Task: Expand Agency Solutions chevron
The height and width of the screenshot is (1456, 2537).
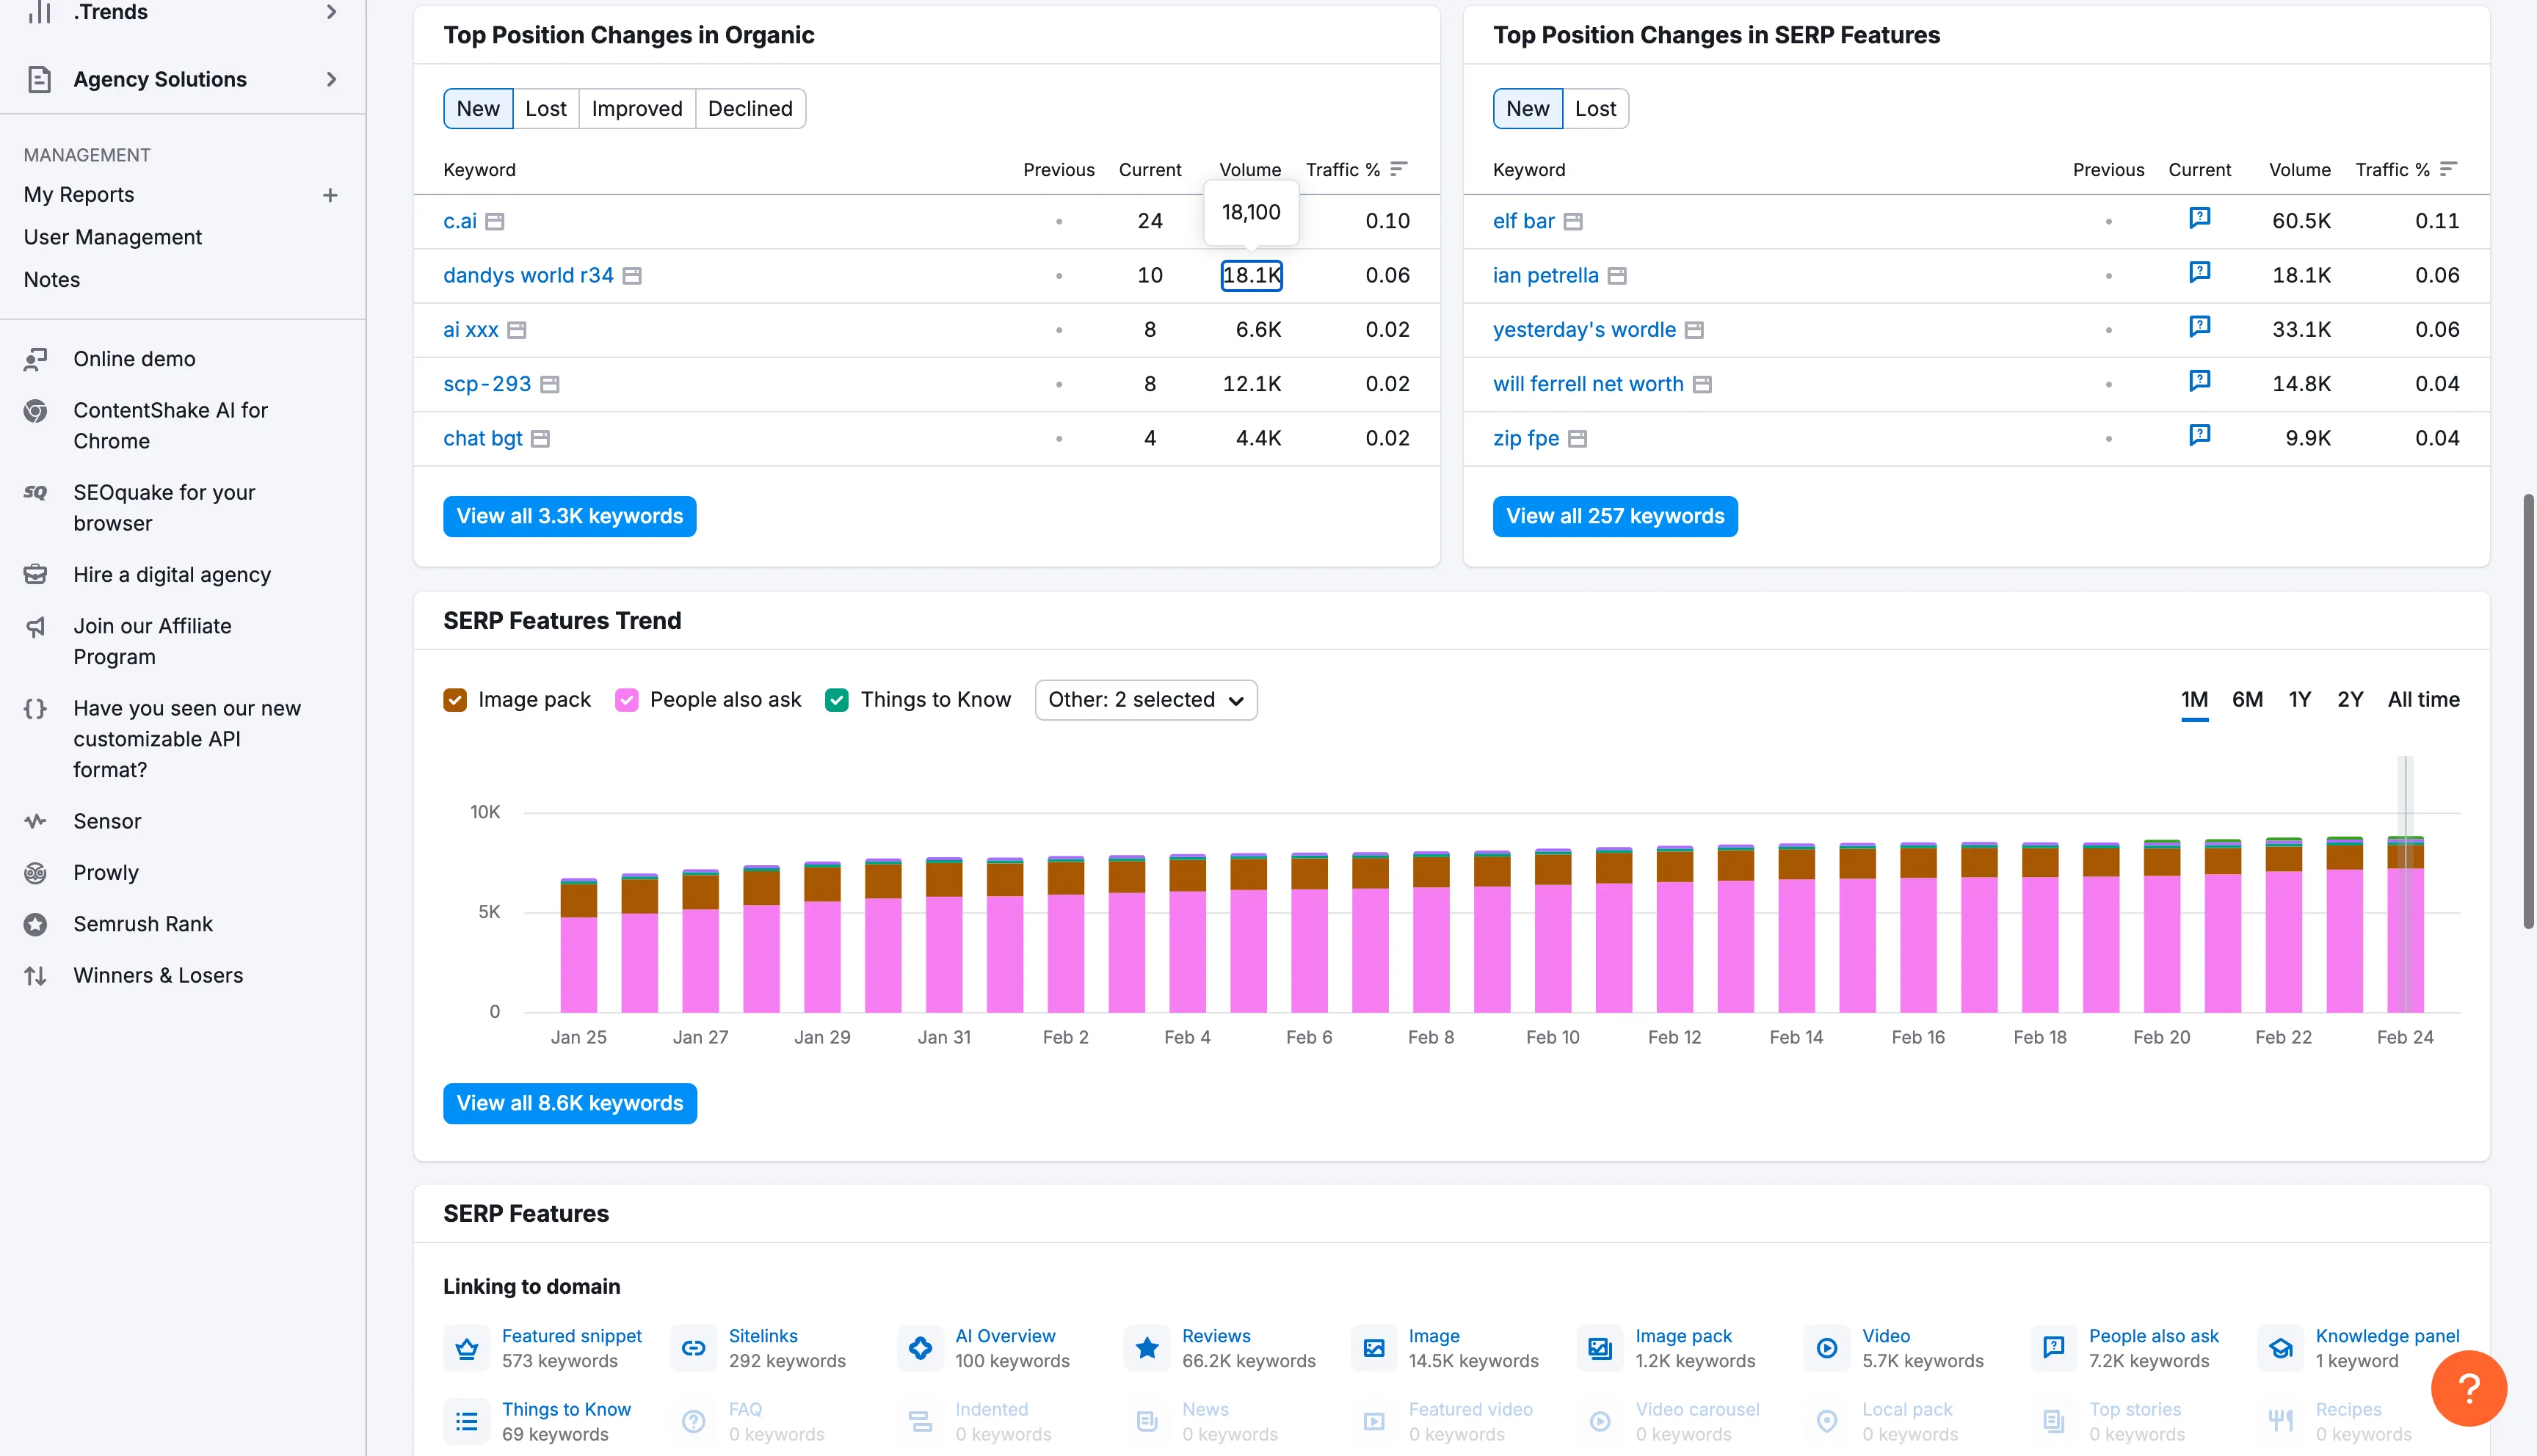Action: tap(331, 79)
